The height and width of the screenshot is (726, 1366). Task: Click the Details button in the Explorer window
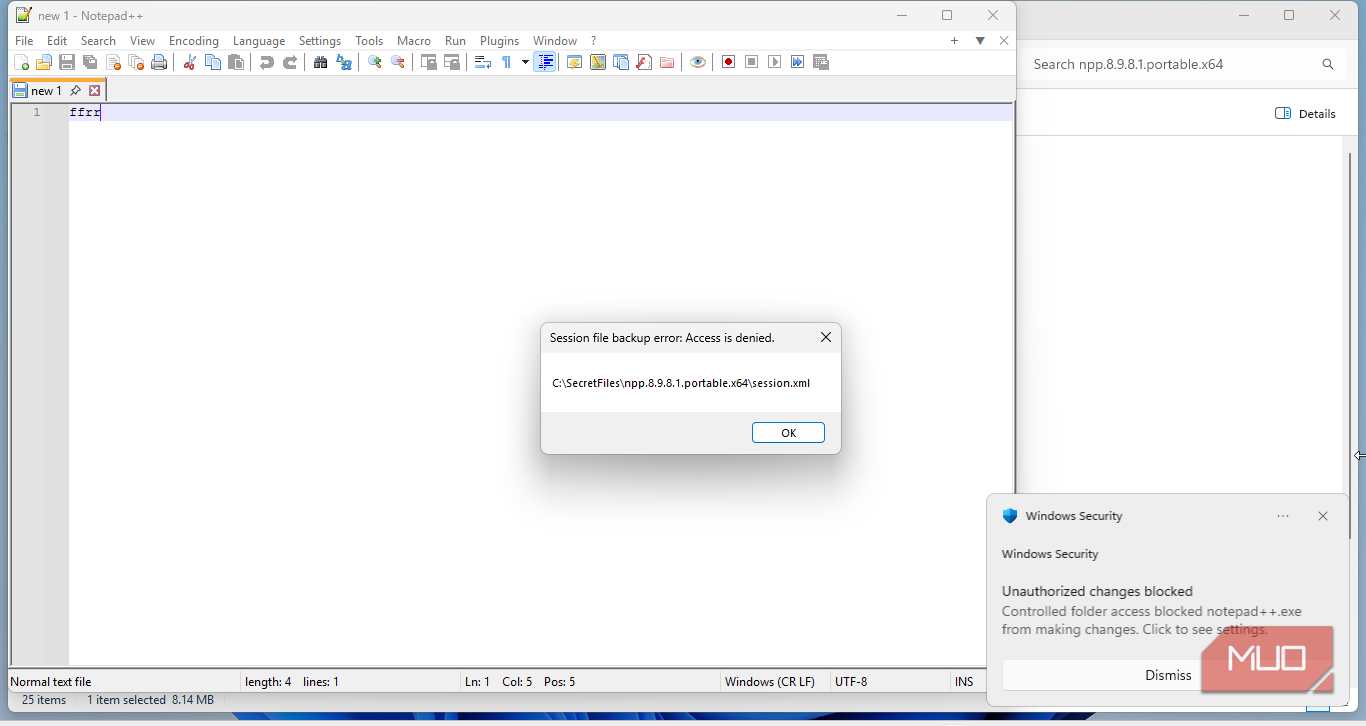pos(1305,114)
